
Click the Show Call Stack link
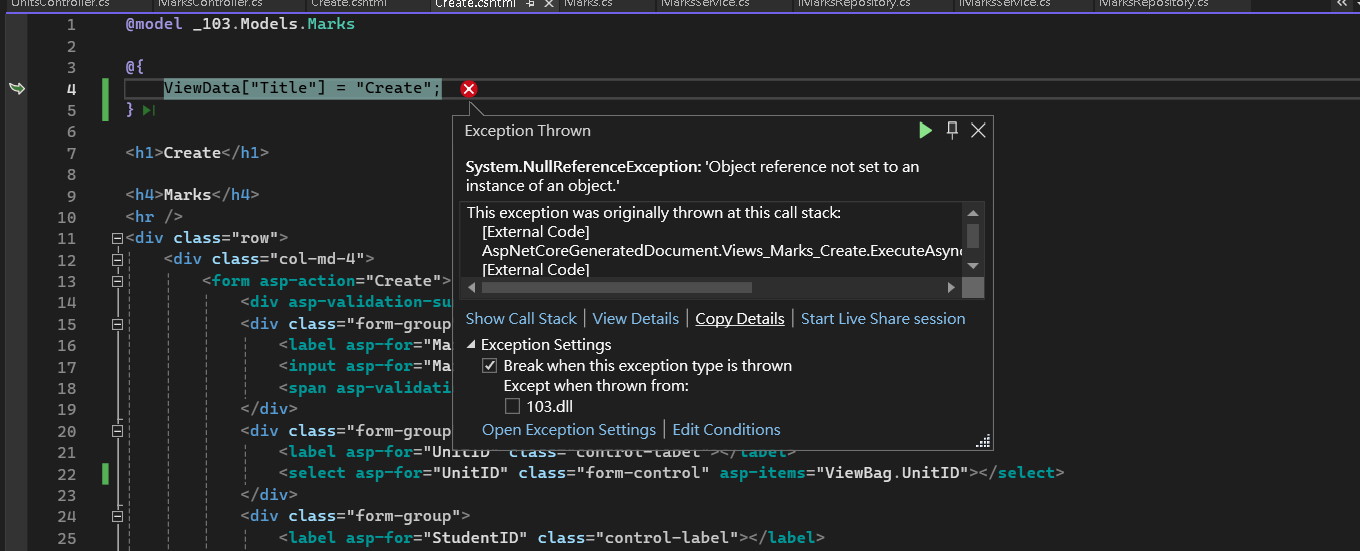point(521,319)
